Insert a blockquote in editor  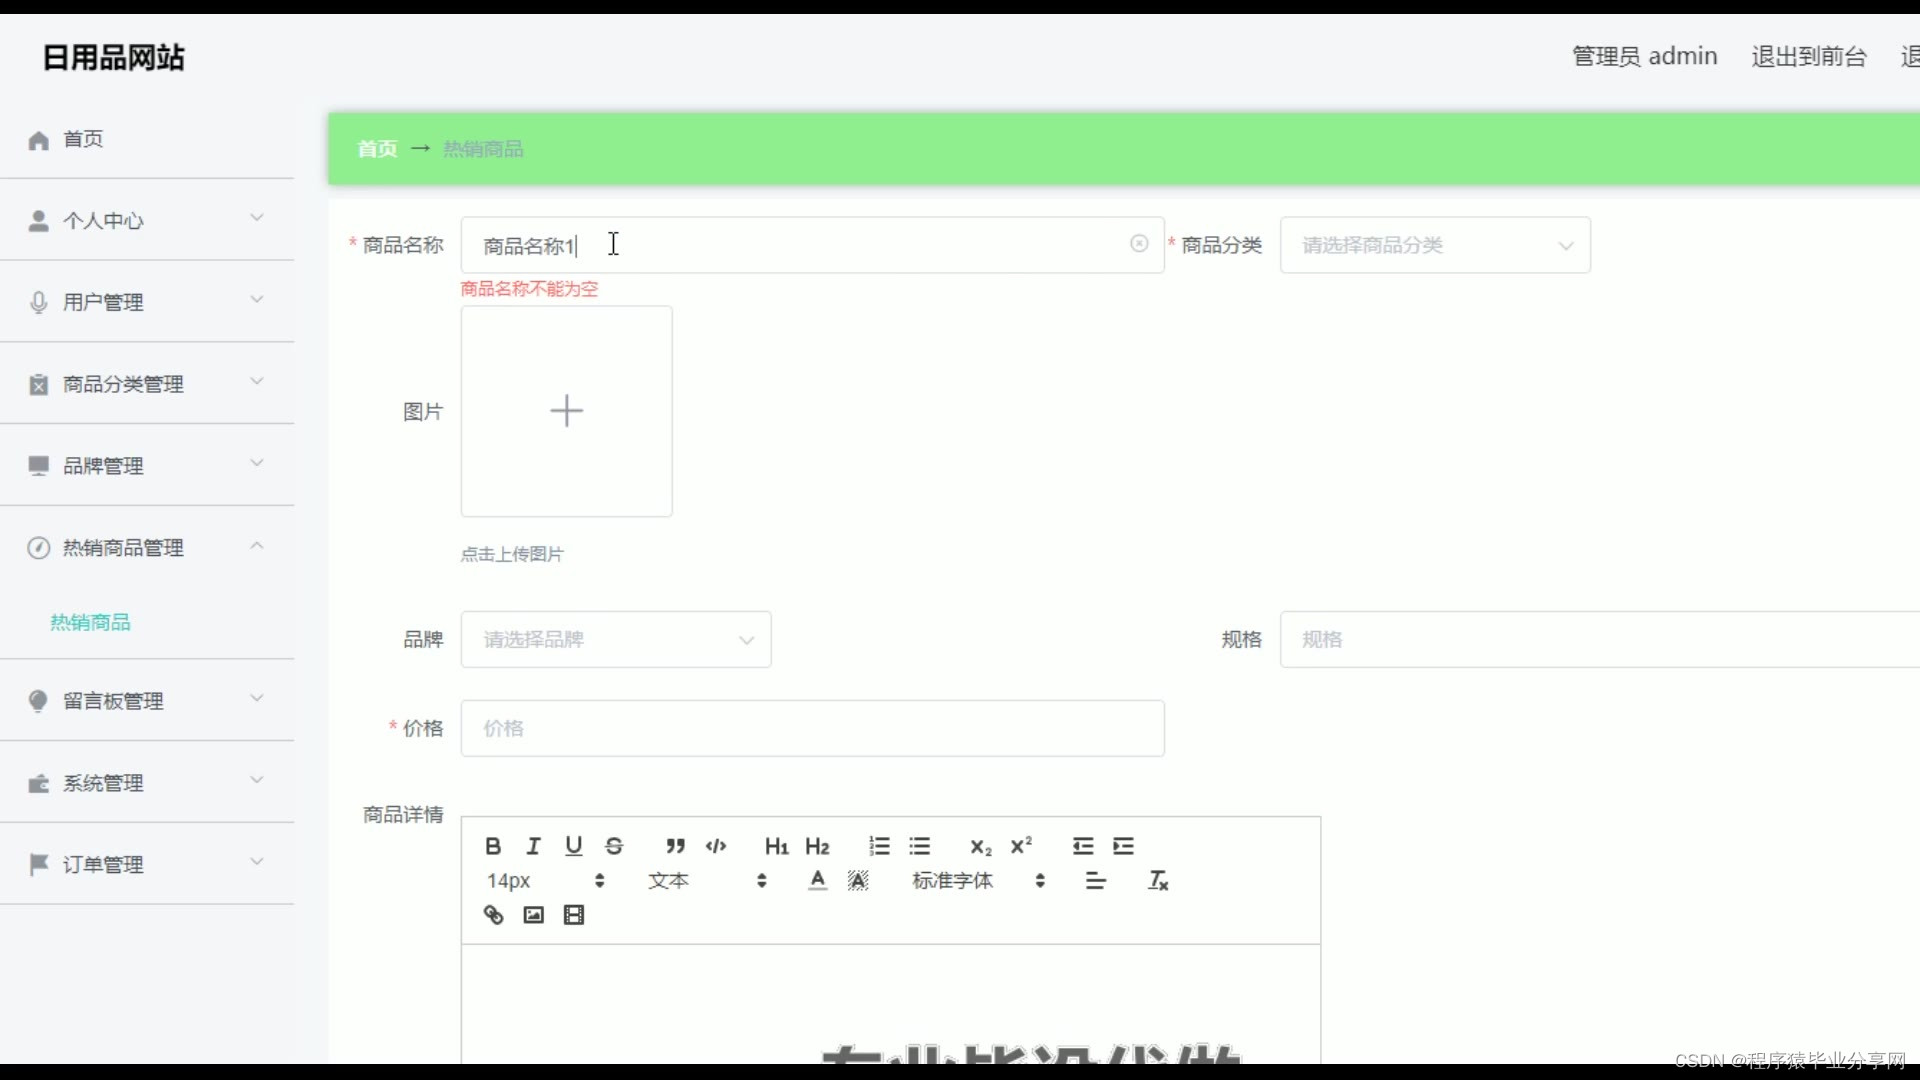(676, 846)
